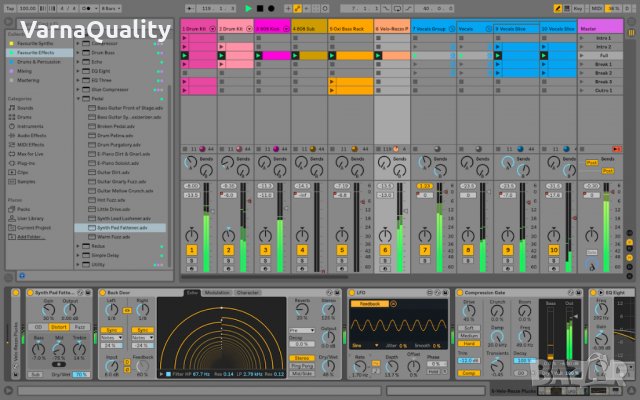Viewport: 640px width, 400px height.
Task: Toggle track 7 activator button
Action: [x=425, y=249]
